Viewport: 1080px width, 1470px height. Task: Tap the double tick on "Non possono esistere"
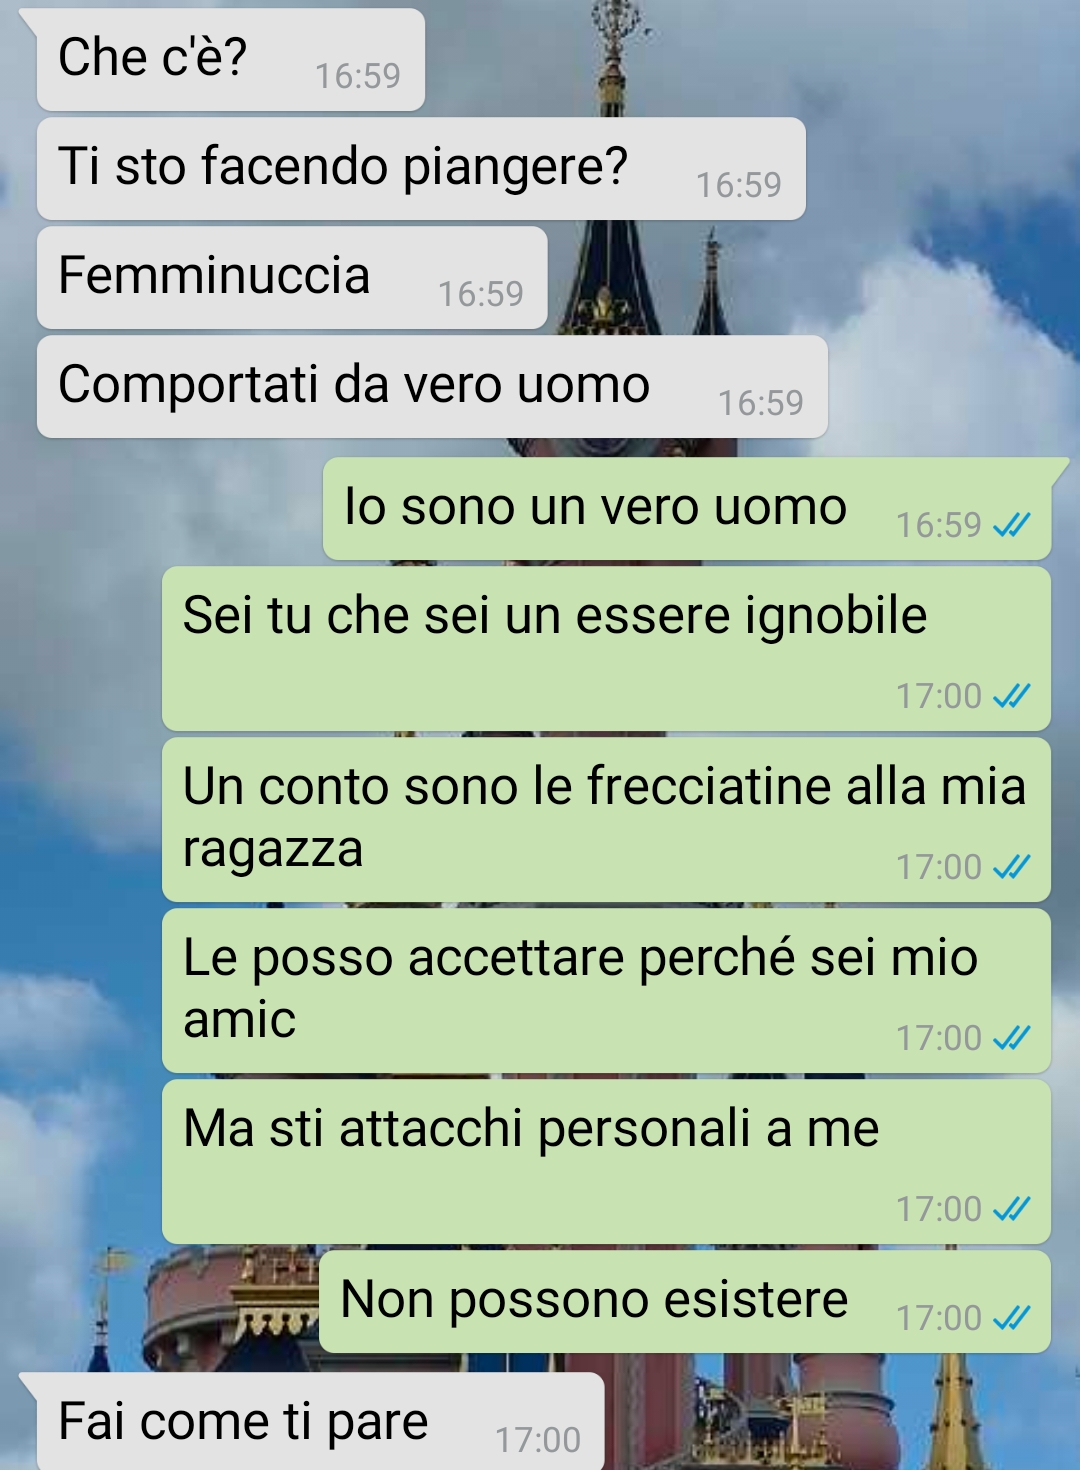(x=1011, y=1318)
